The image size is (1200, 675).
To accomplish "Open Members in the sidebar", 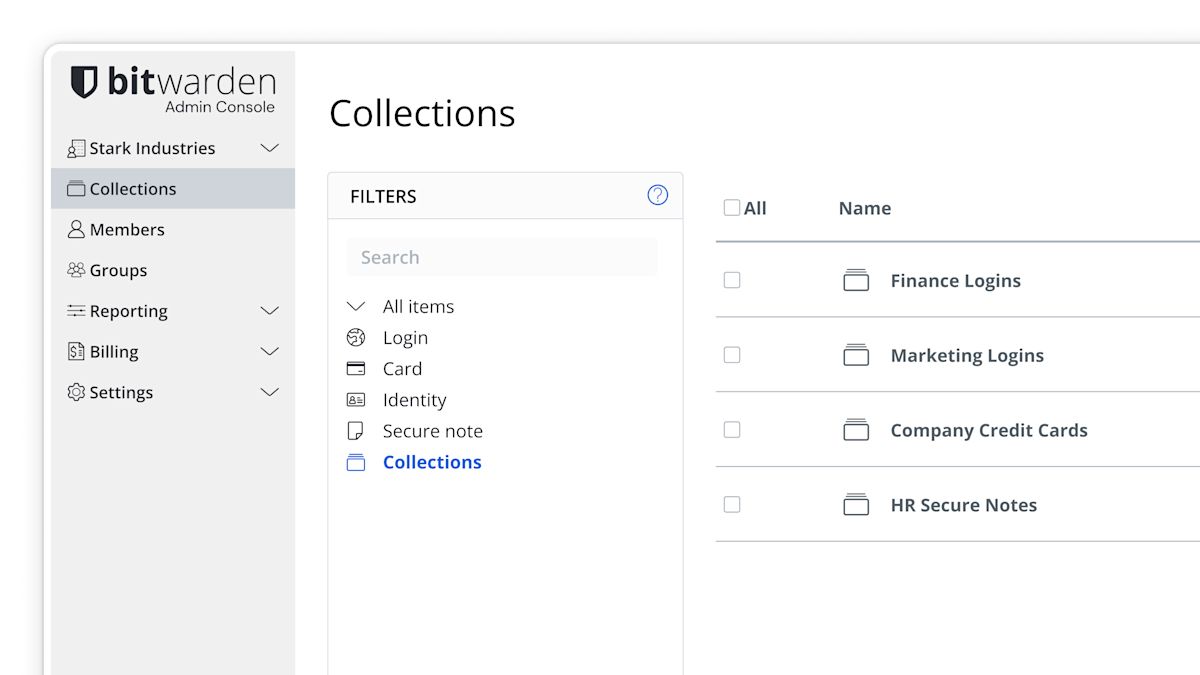I will [127, 230].
